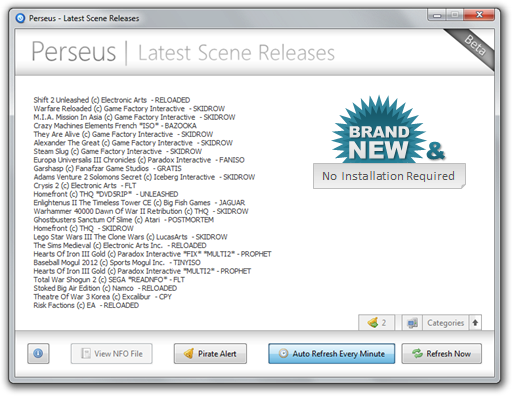Screen dimensions: 512x396
Task: Select M.I.A. Mission In Asia release
Action: point(134,117)
